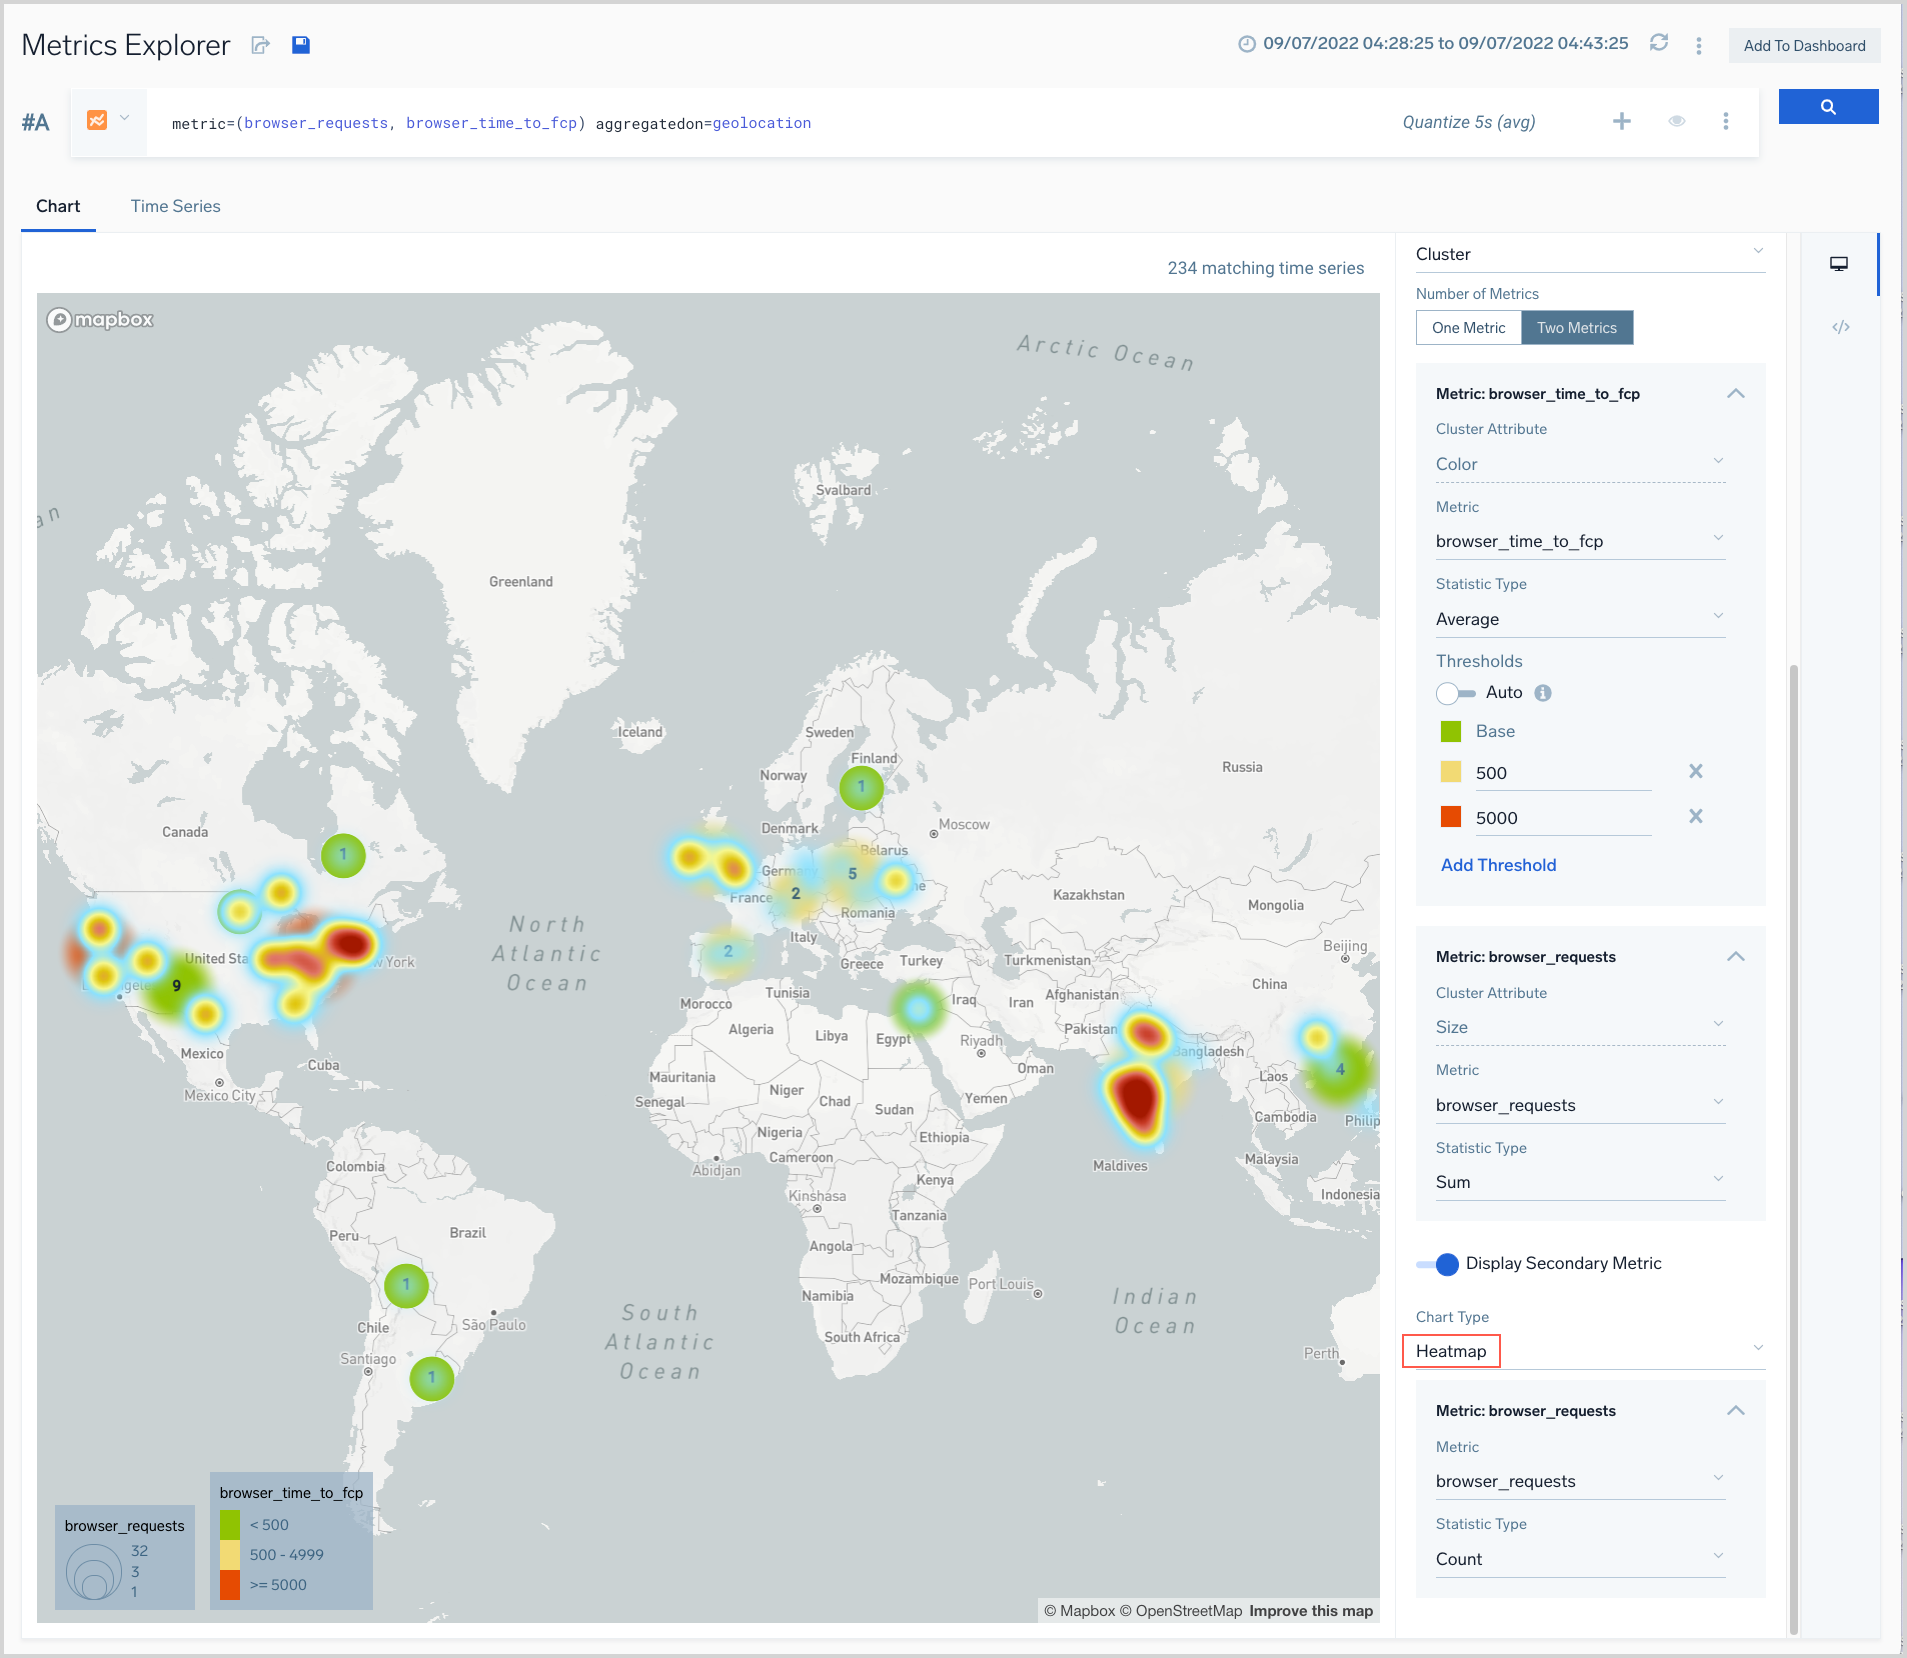
Task: Enable Auto thresholds switch
Action: (x=1455, y=693)
